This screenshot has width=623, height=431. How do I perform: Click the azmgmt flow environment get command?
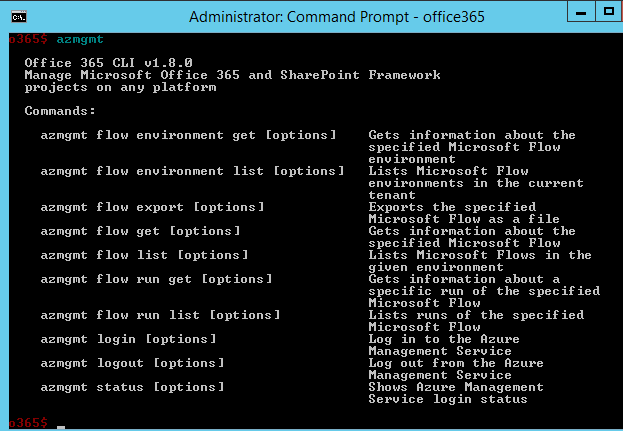(188, 135)
